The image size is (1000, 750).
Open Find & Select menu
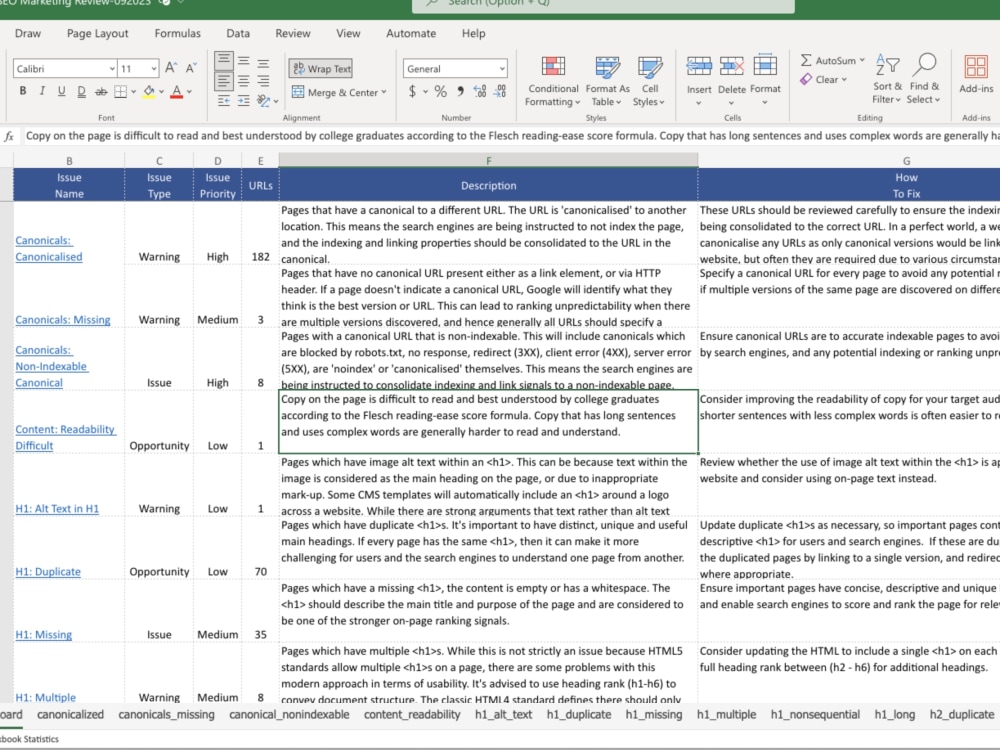click(x=924, y=79)
